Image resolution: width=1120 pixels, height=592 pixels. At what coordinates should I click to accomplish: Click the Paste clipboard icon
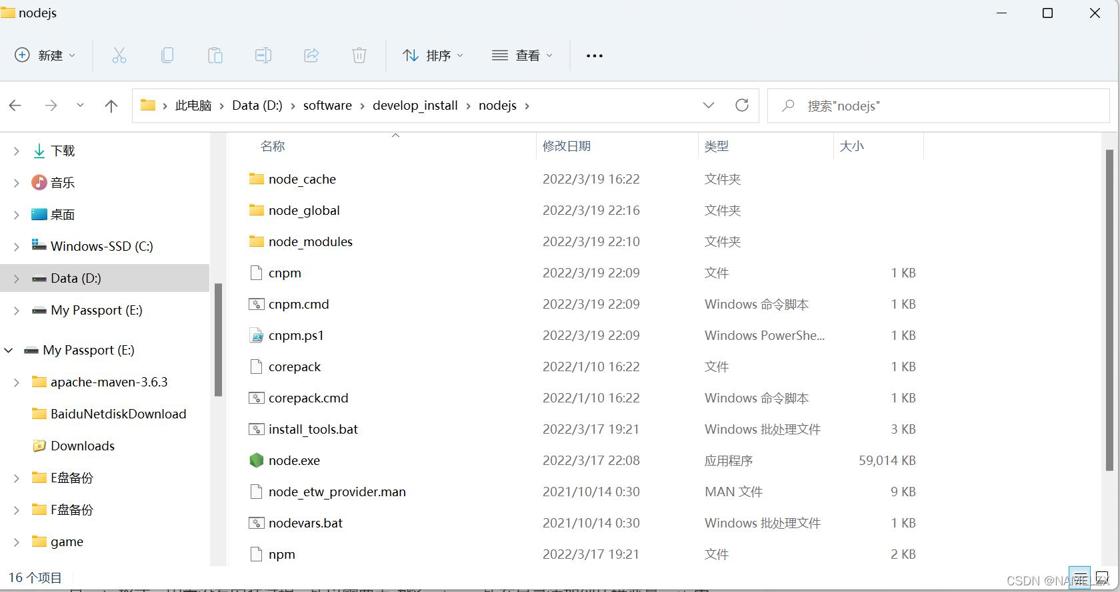[x=215, y=55]
